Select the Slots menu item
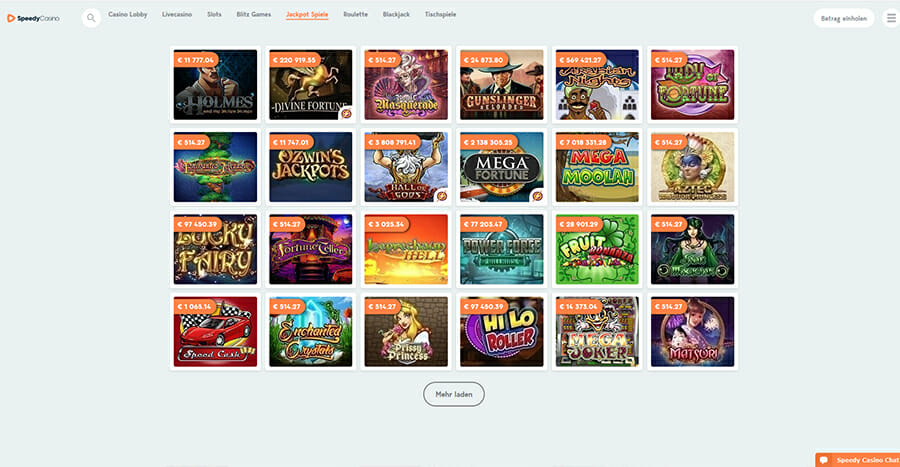900x467 pixels. [214, 14]
